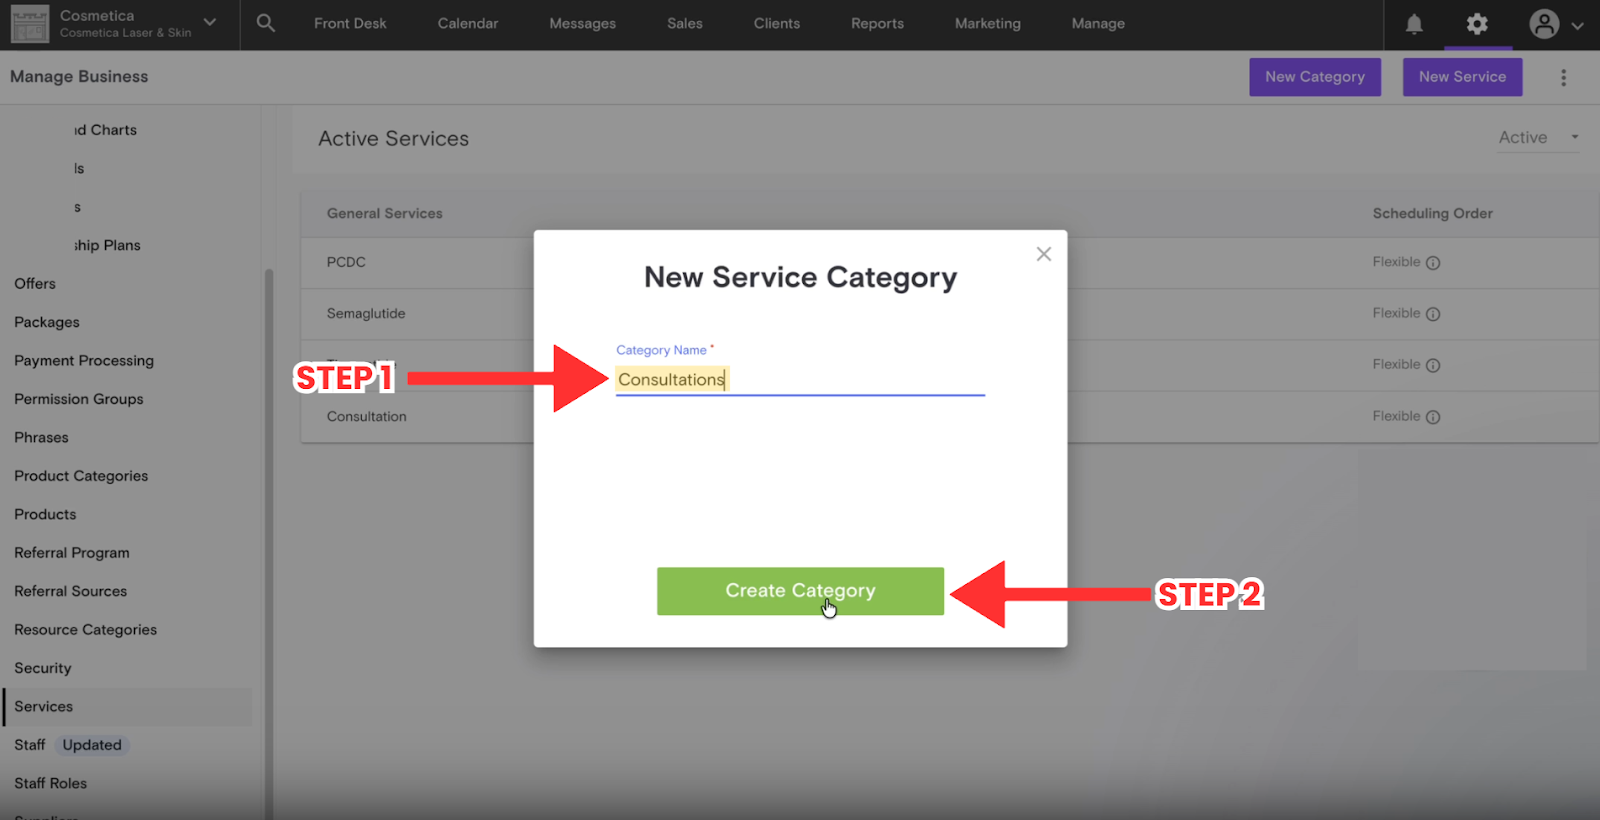The width and height of the screenshot is (1600, 820).
Task: Open Resource Categories in sidebar
Action: 86,630
